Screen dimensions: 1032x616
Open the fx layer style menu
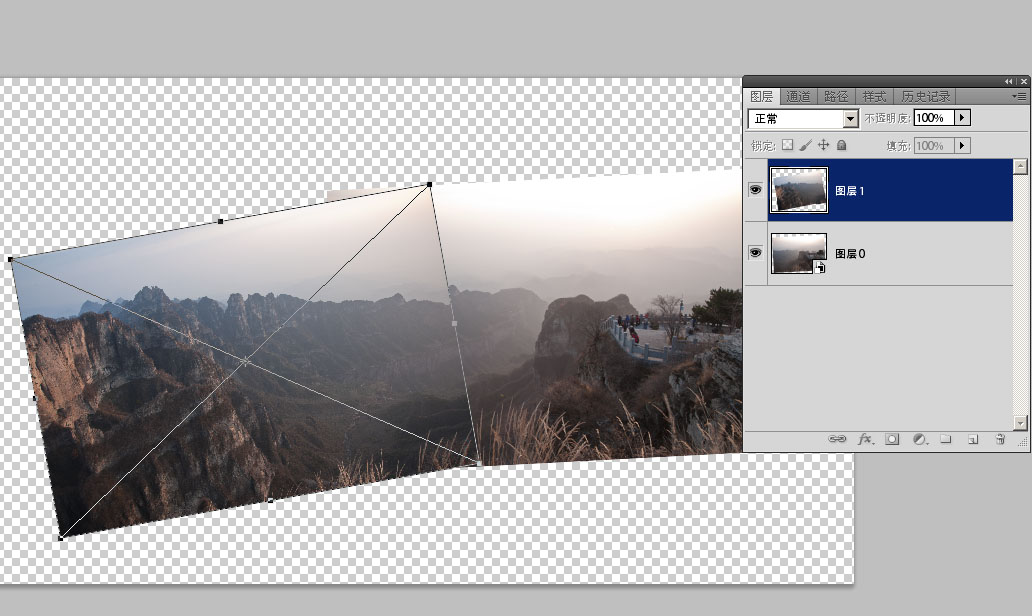865,439
